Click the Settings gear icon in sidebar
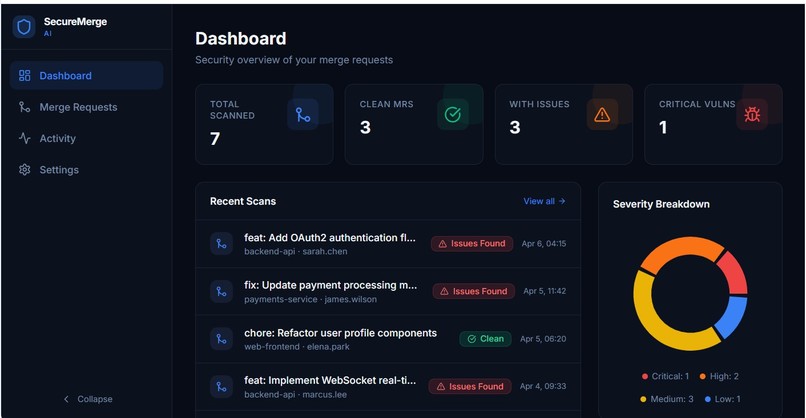This screenshot has width=806, height=418. pos(25,170)
